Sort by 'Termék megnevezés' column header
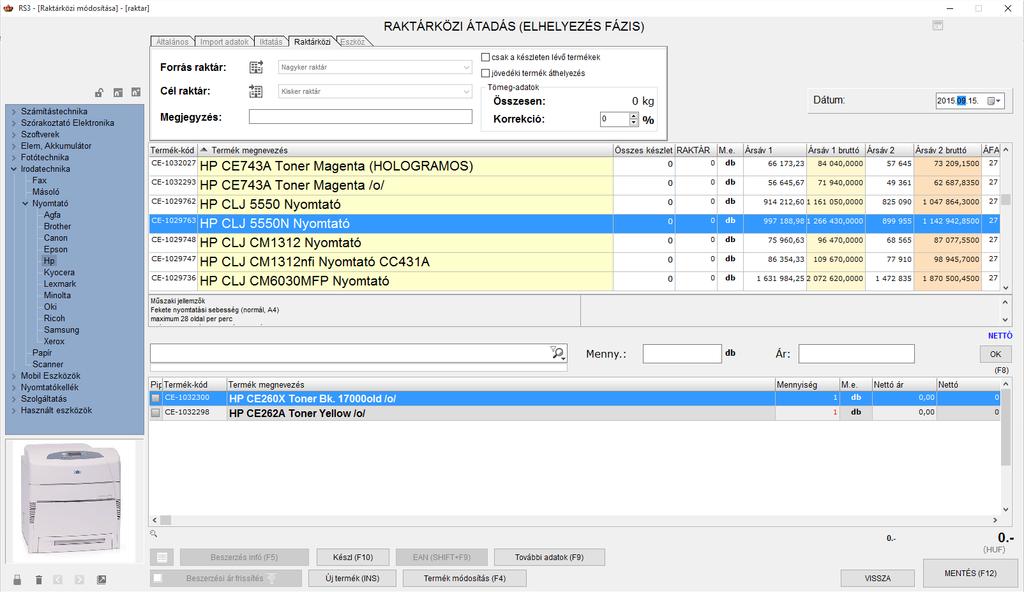Screen dimensions: 1024x592 [405, 150]
